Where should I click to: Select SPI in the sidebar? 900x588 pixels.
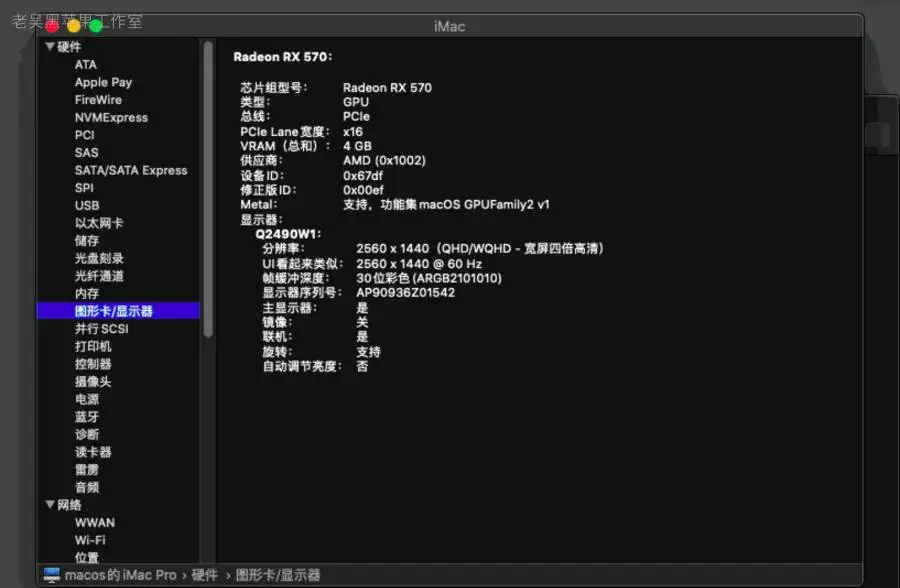[x=84, y=188]
